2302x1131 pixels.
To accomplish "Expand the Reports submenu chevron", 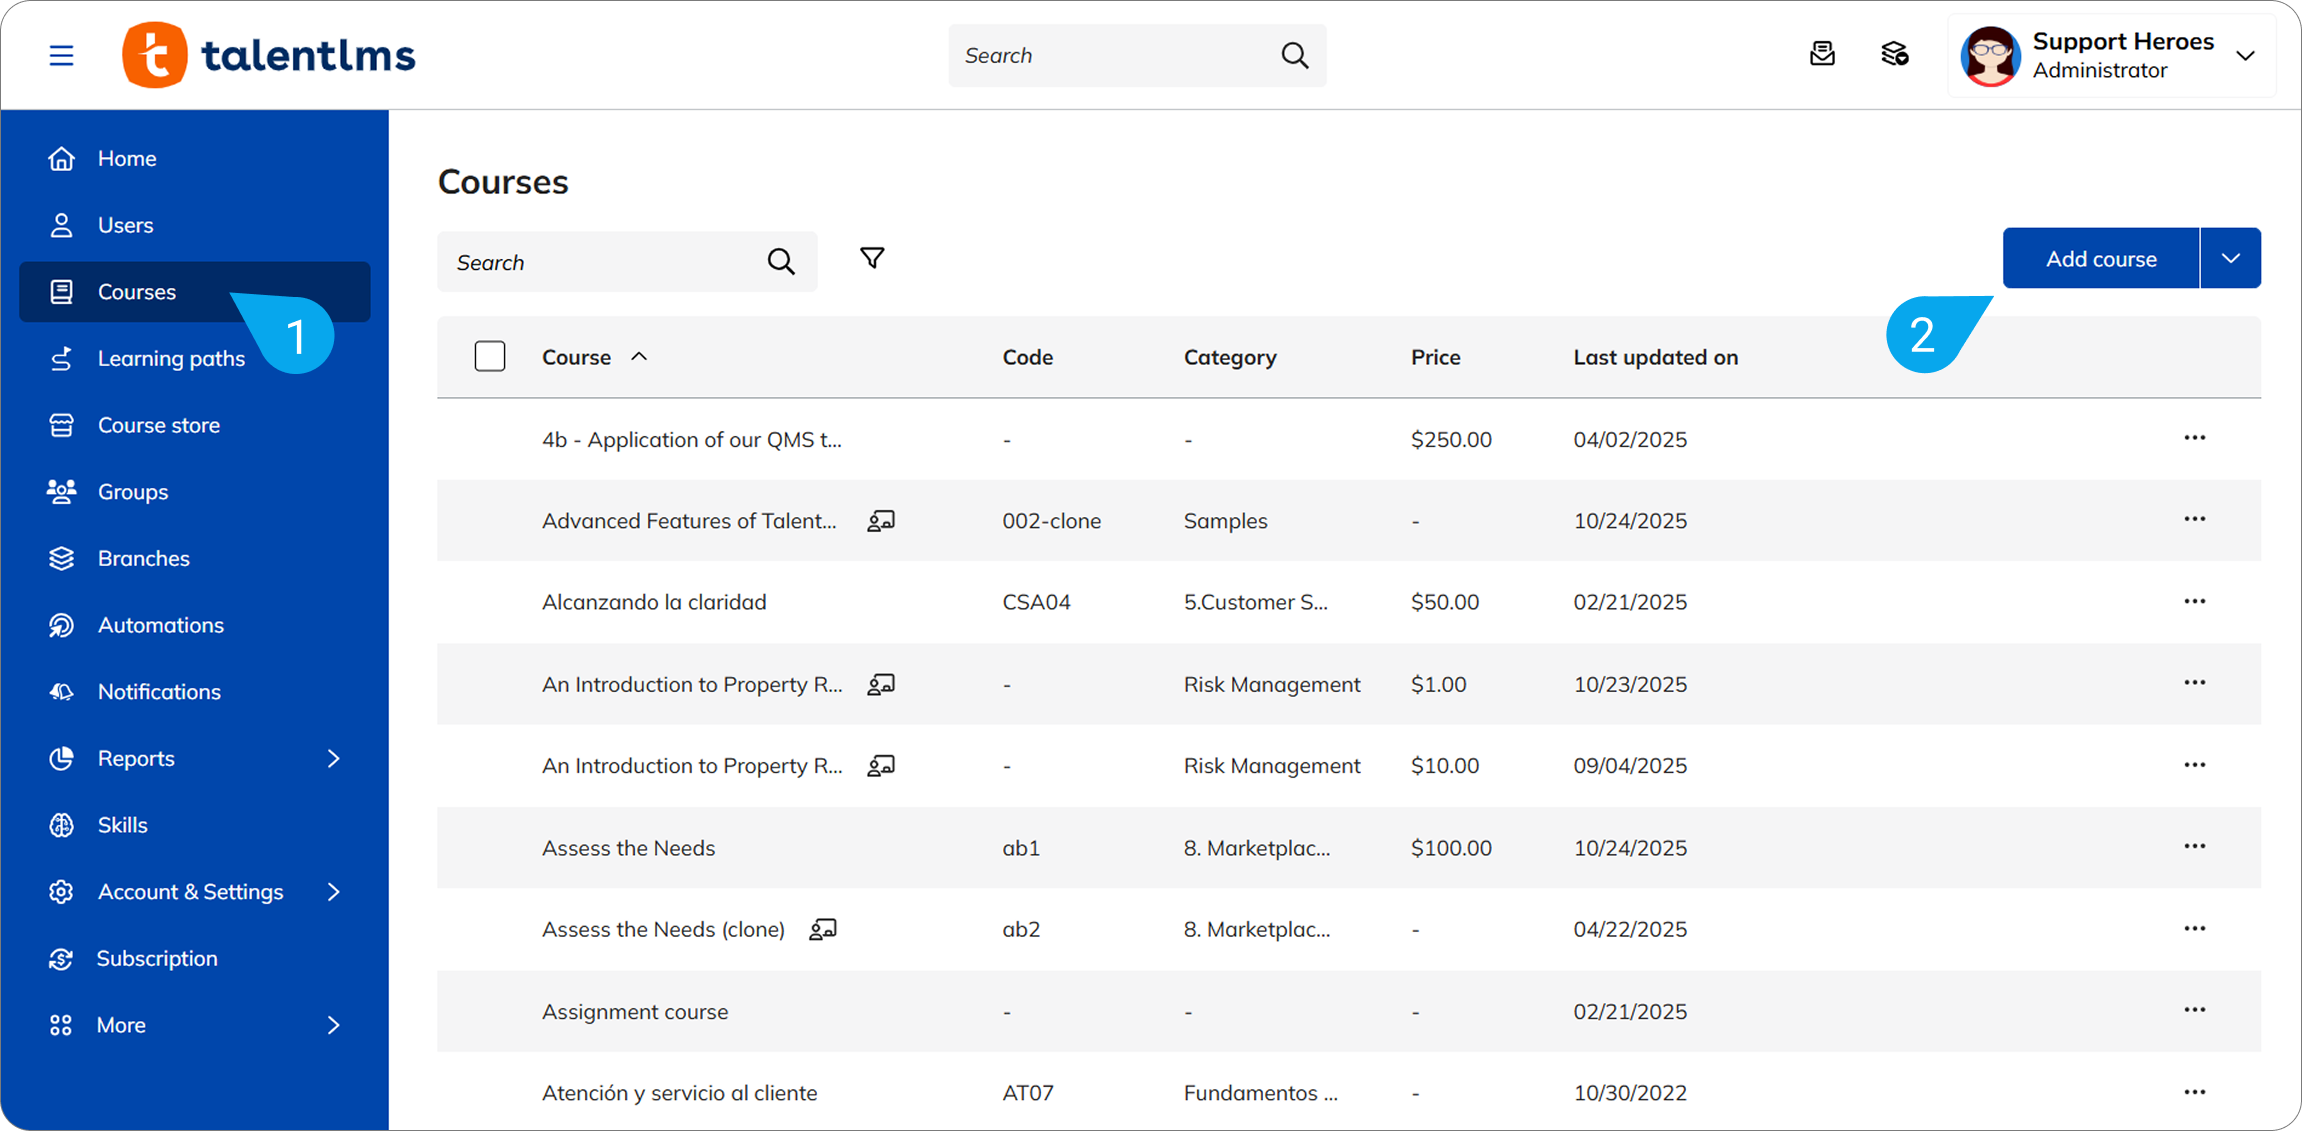I will pos(334,759).
